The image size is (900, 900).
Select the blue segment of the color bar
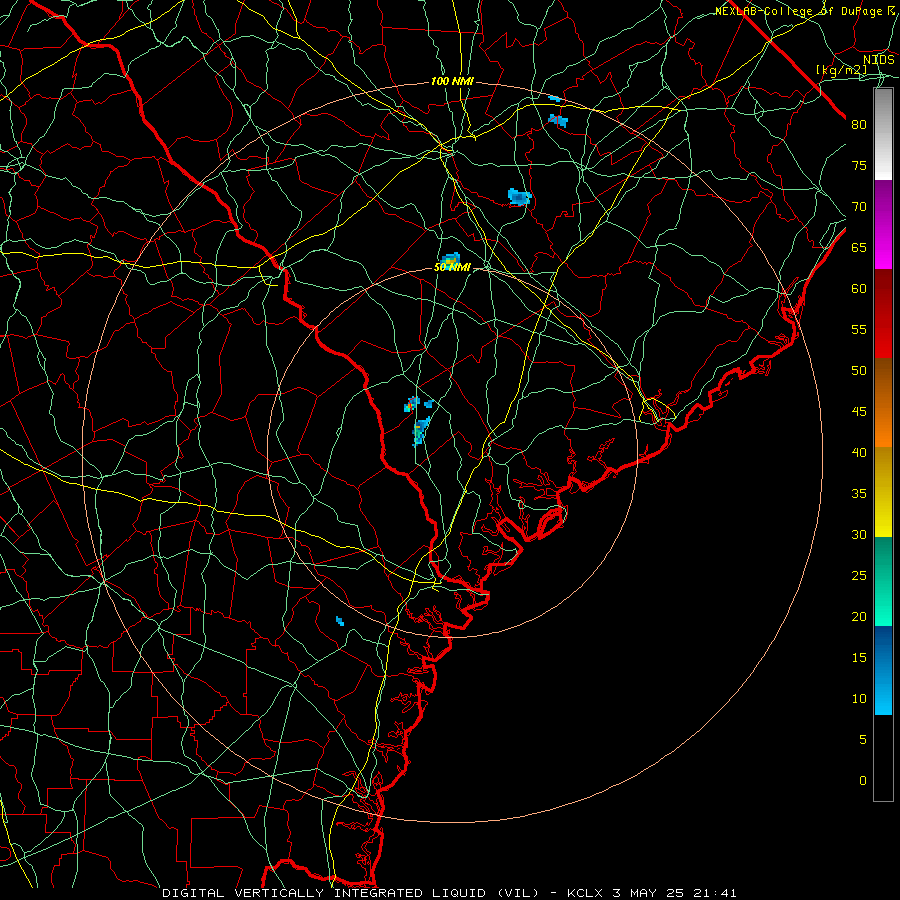point(883,670)
